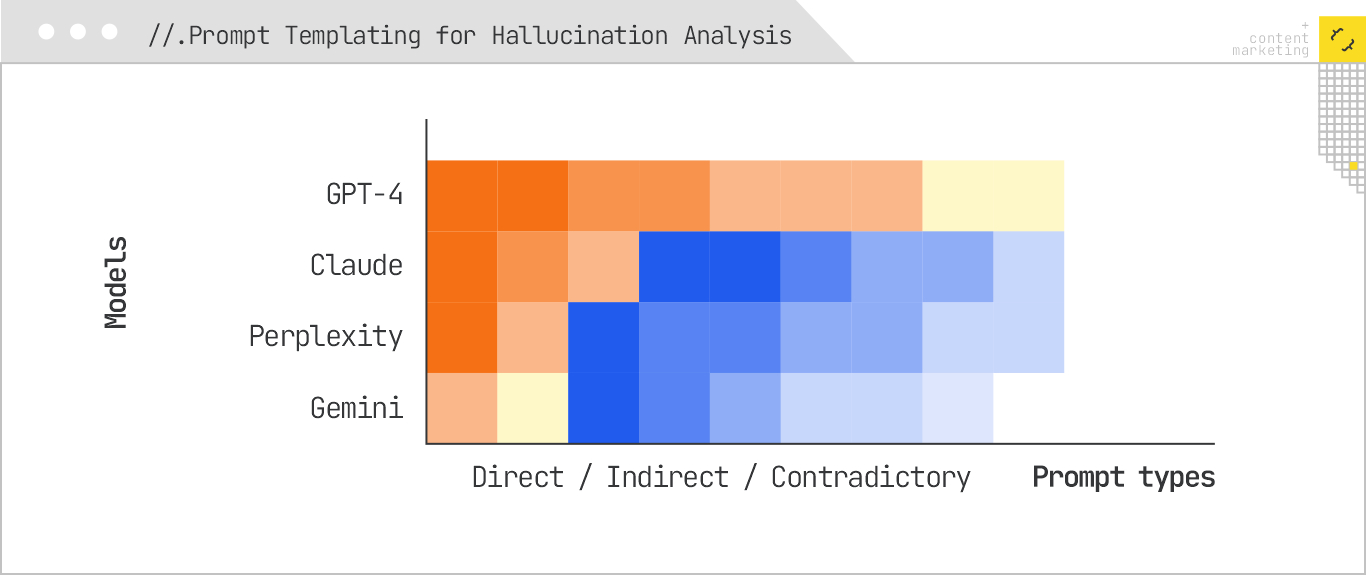1366x575 pixels.
Task: Click the plus sign above 'content marketing'
Action: (1304, 25)
